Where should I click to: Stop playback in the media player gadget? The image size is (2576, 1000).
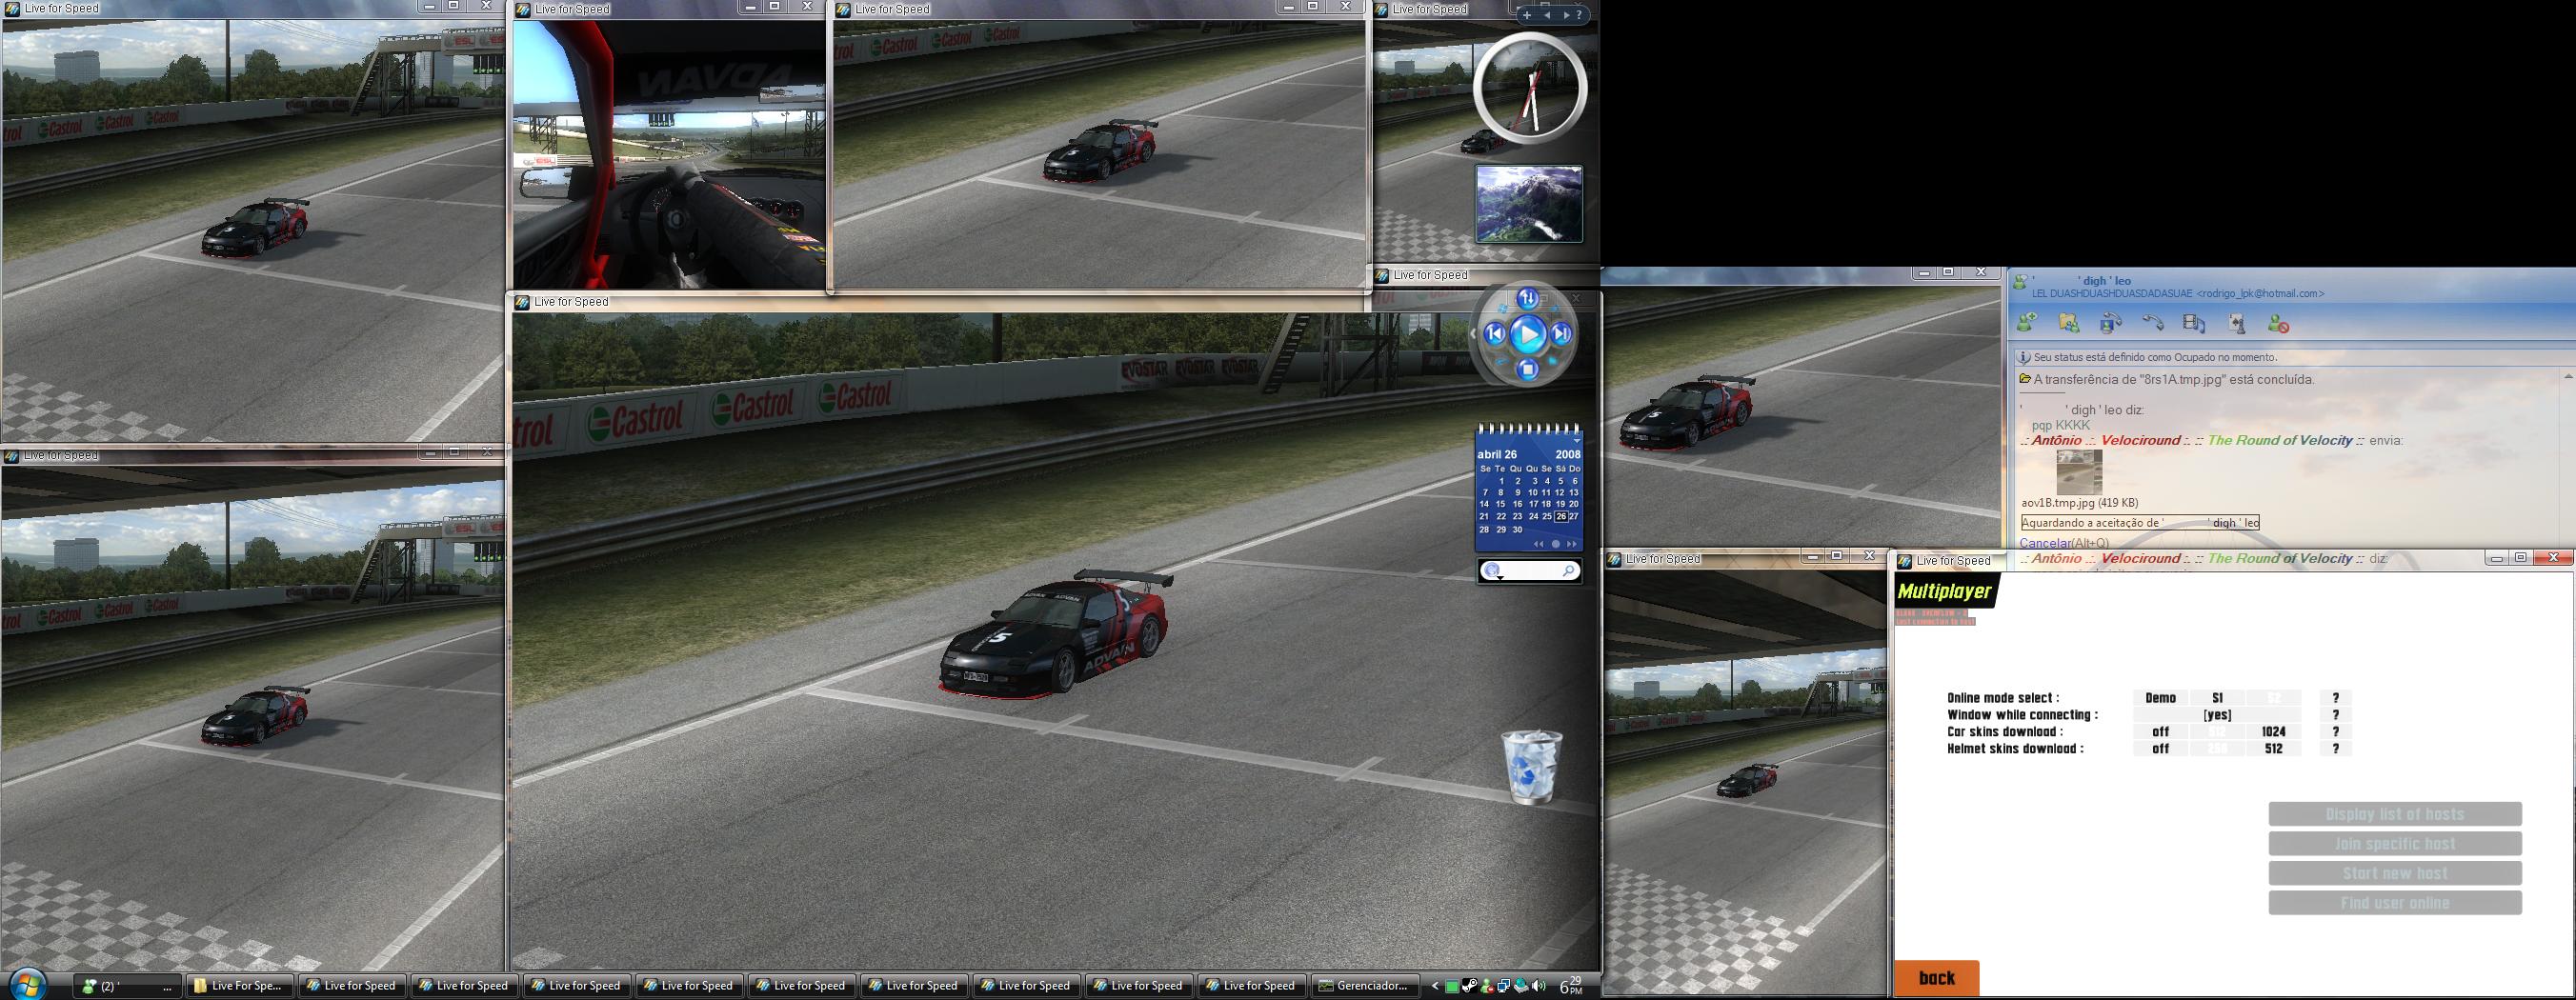(x=1527, y=370)
